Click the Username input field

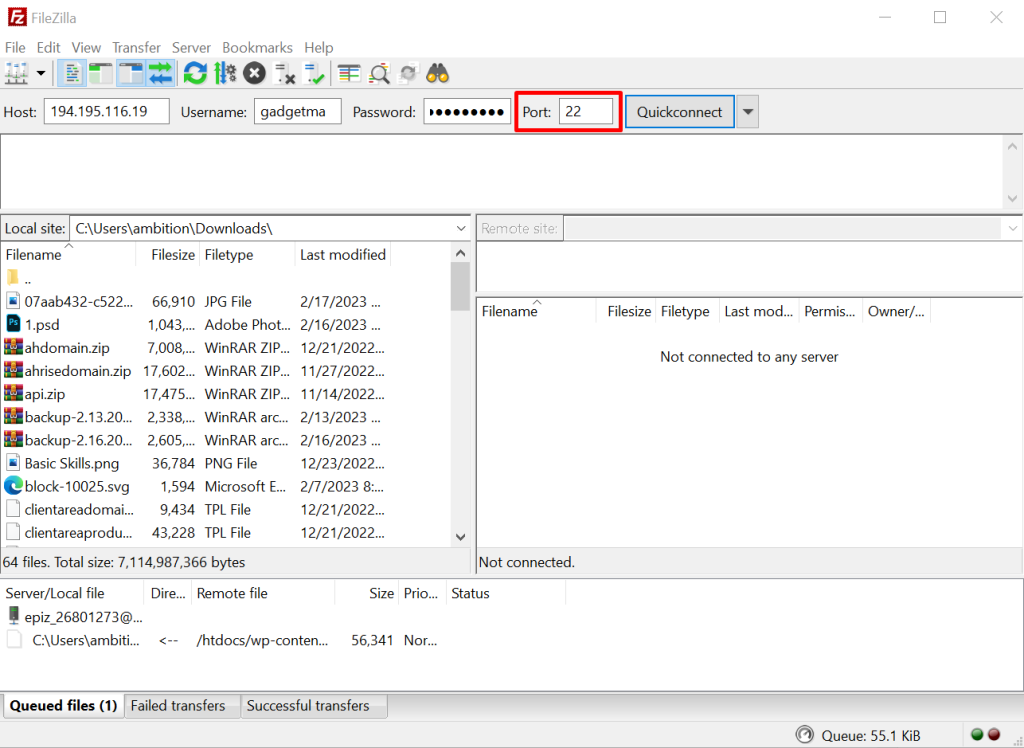[x=298, y=112]
